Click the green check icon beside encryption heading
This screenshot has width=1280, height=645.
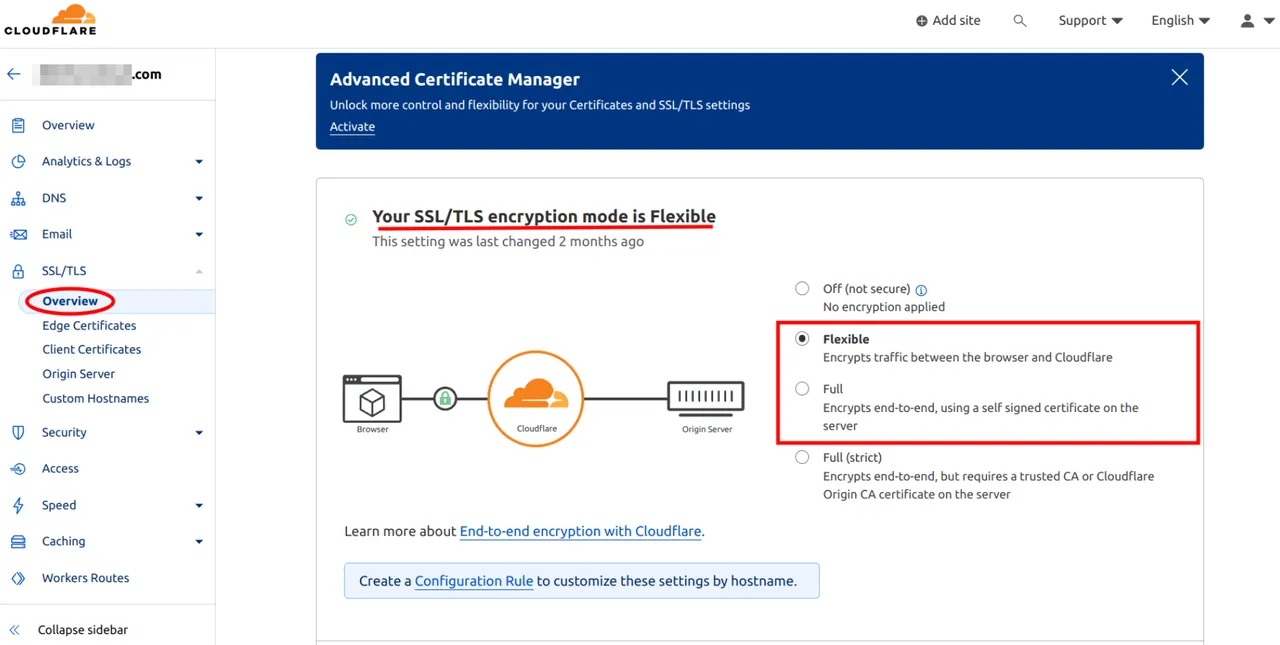(x=351, y=219)
